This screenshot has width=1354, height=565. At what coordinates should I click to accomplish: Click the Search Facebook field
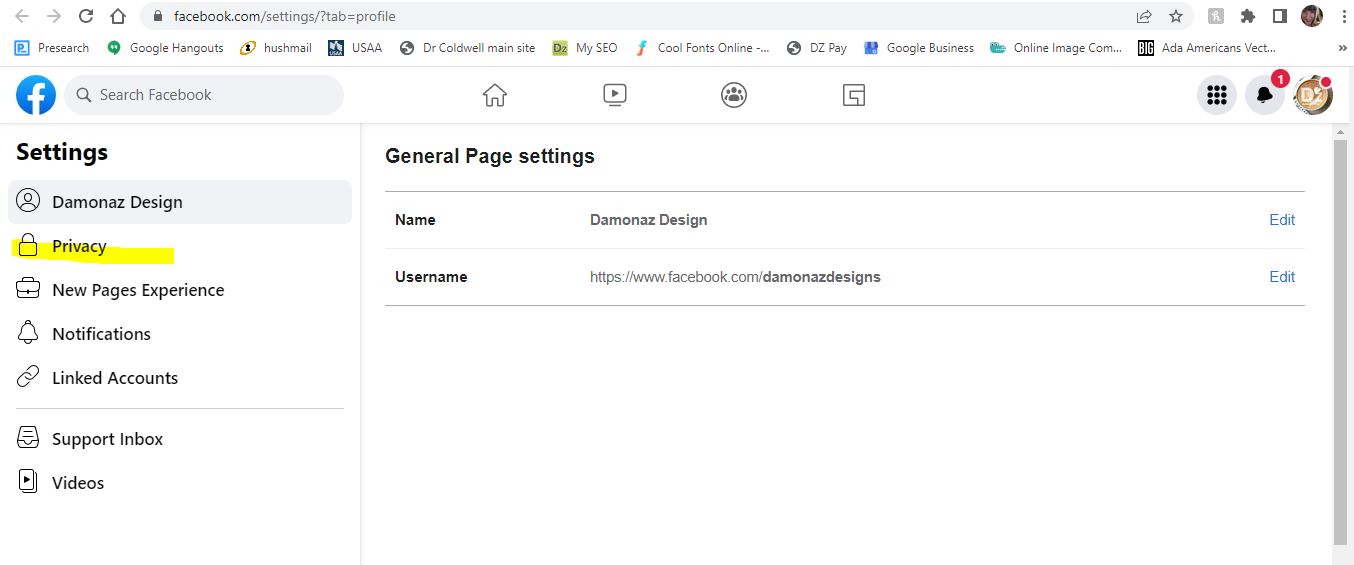(x=204, y=95)
